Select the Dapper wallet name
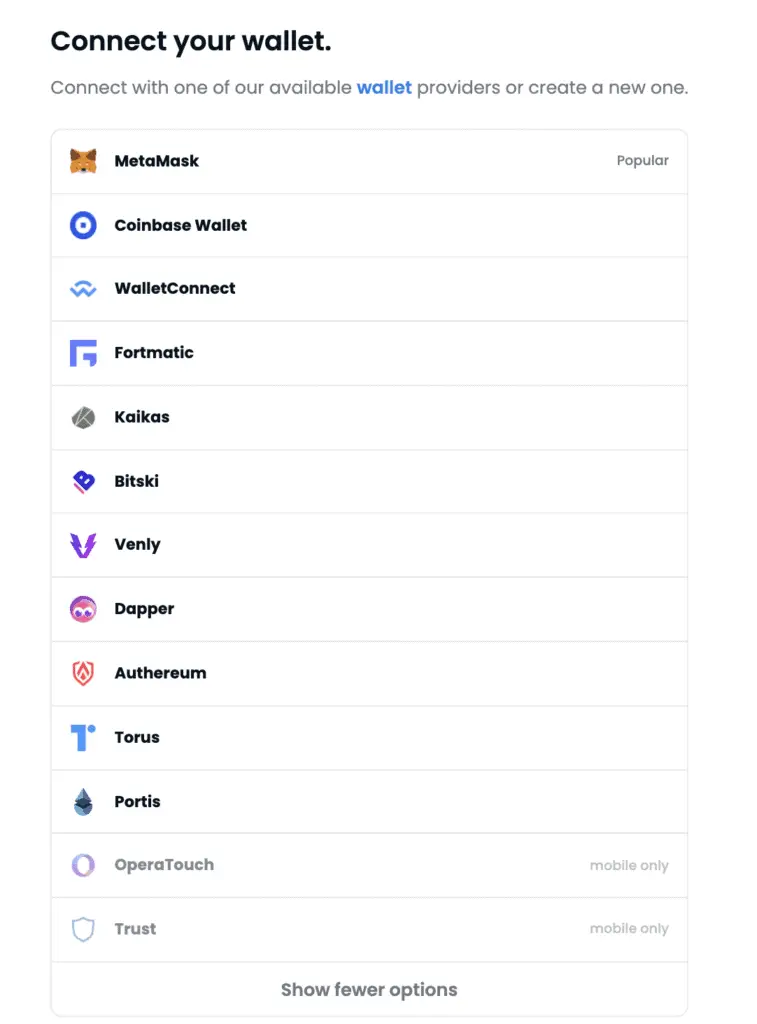757x1024 pixels. click(144, 609)
